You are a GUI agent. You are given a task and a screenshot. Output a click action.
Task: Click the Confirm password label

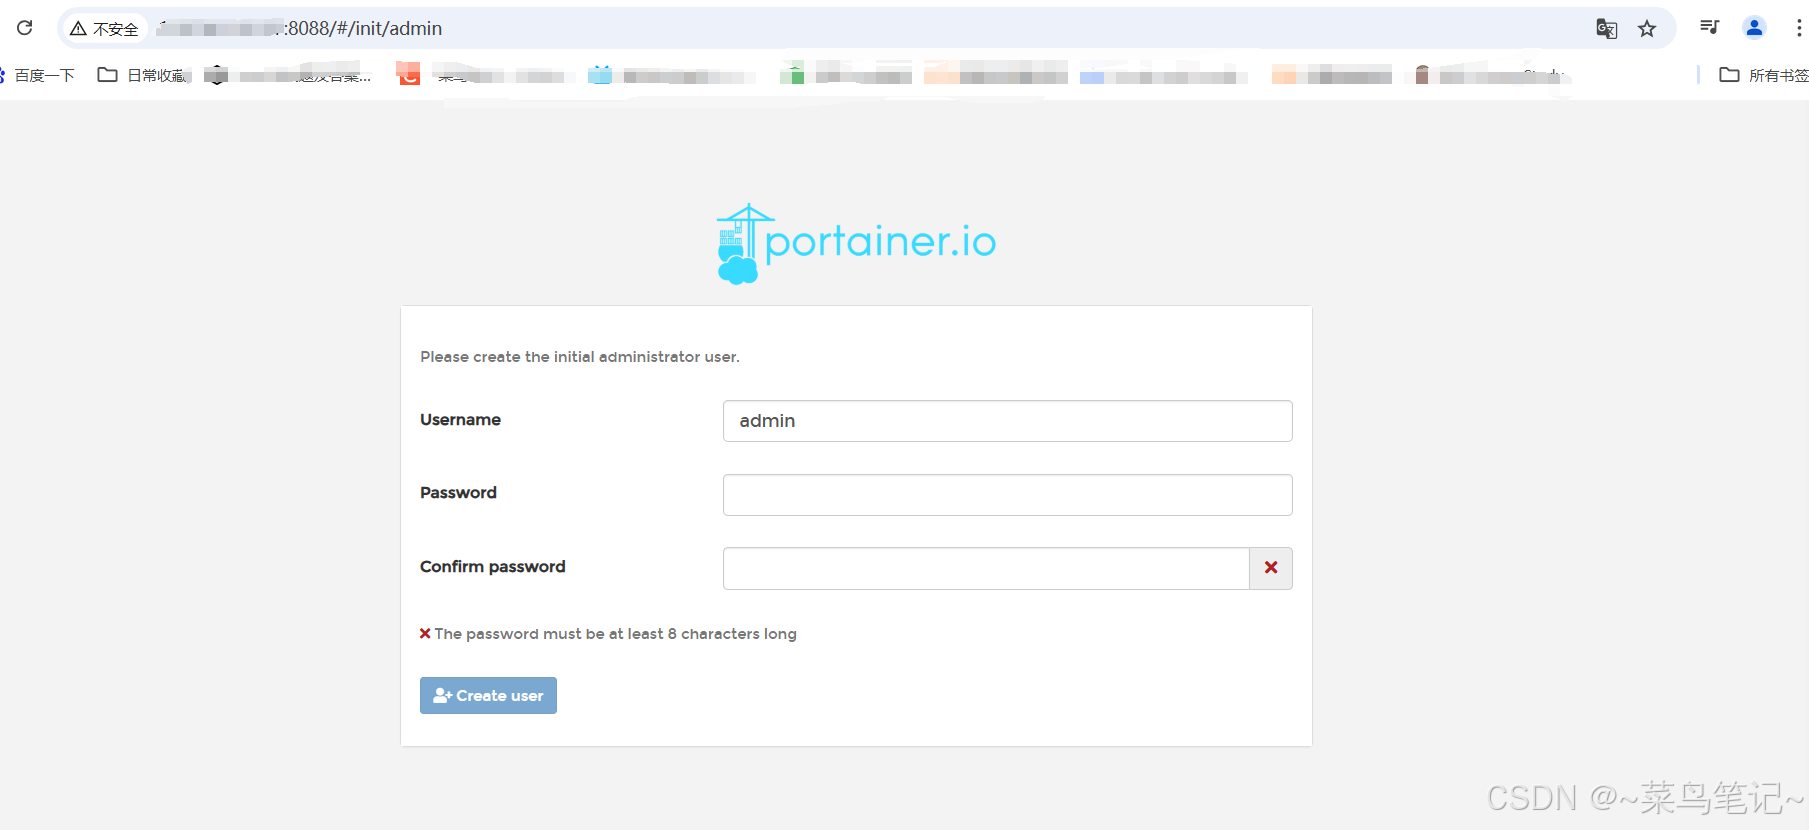pos(493,567)
